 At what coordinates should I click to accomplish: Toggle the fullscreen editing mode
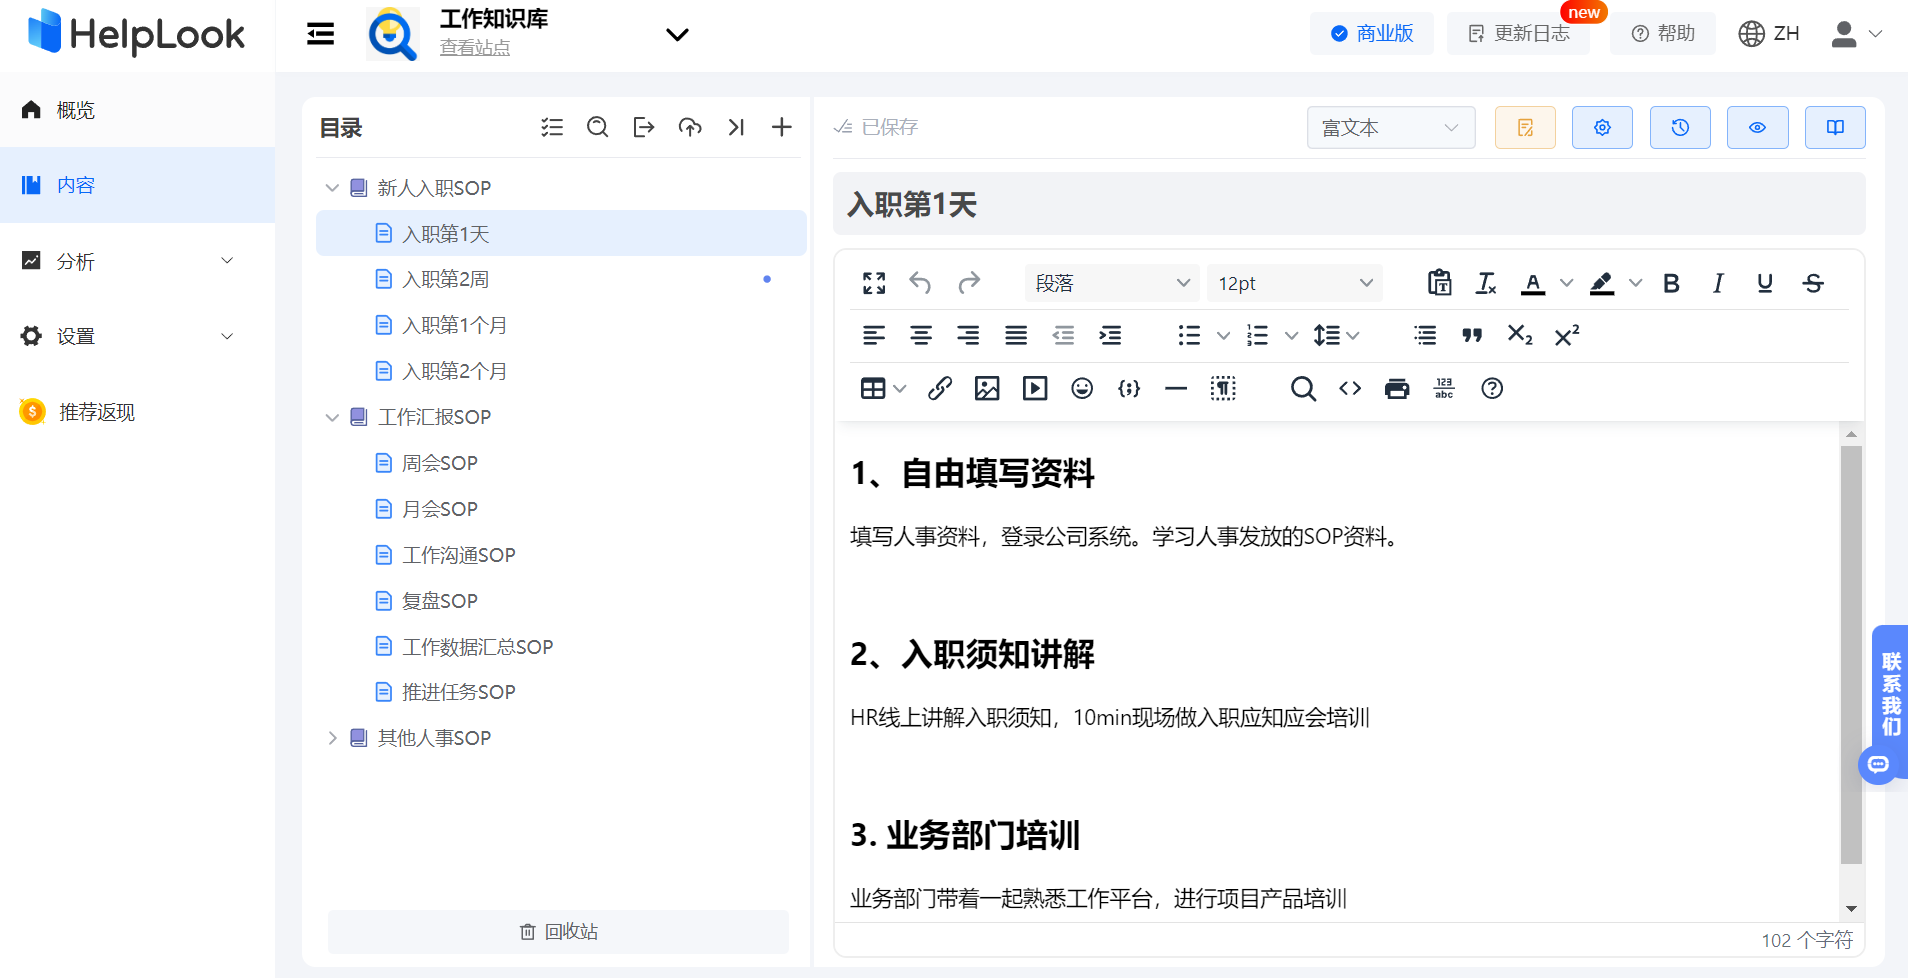coord(873,283)
